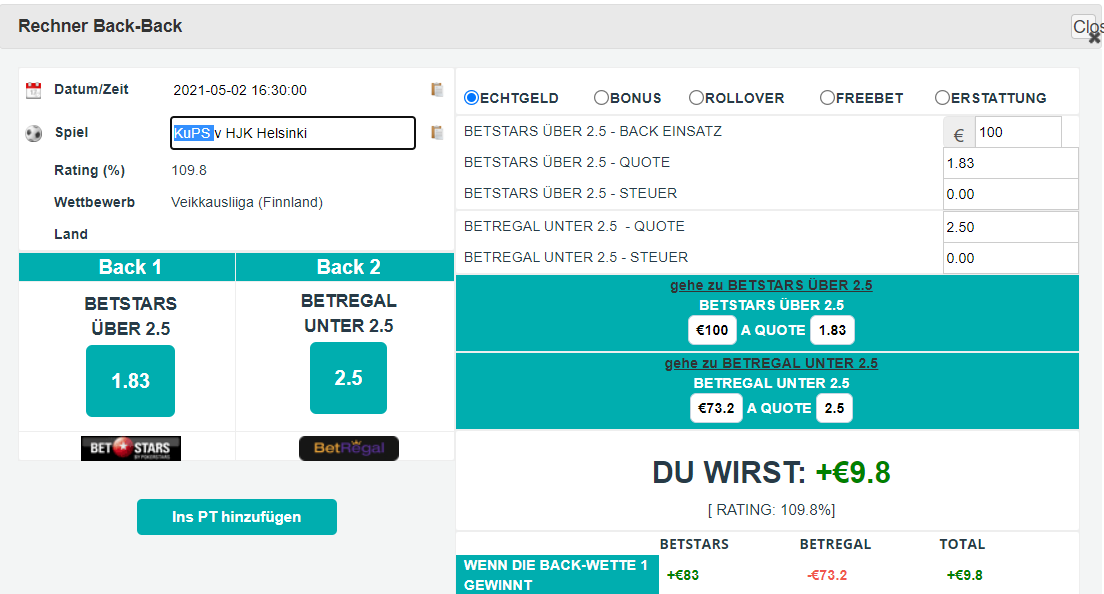The image size is (1104, 594).
Task: Click the +€83 Betstars result value
Action: click(683, 575)
